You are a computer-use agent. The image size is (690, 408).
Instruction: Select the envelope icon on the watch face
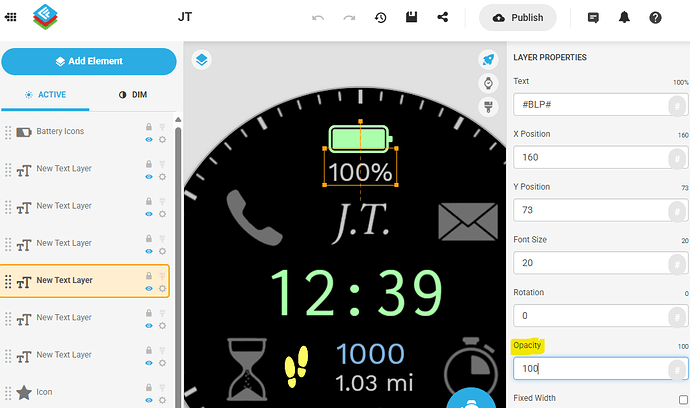coord(468,221)
